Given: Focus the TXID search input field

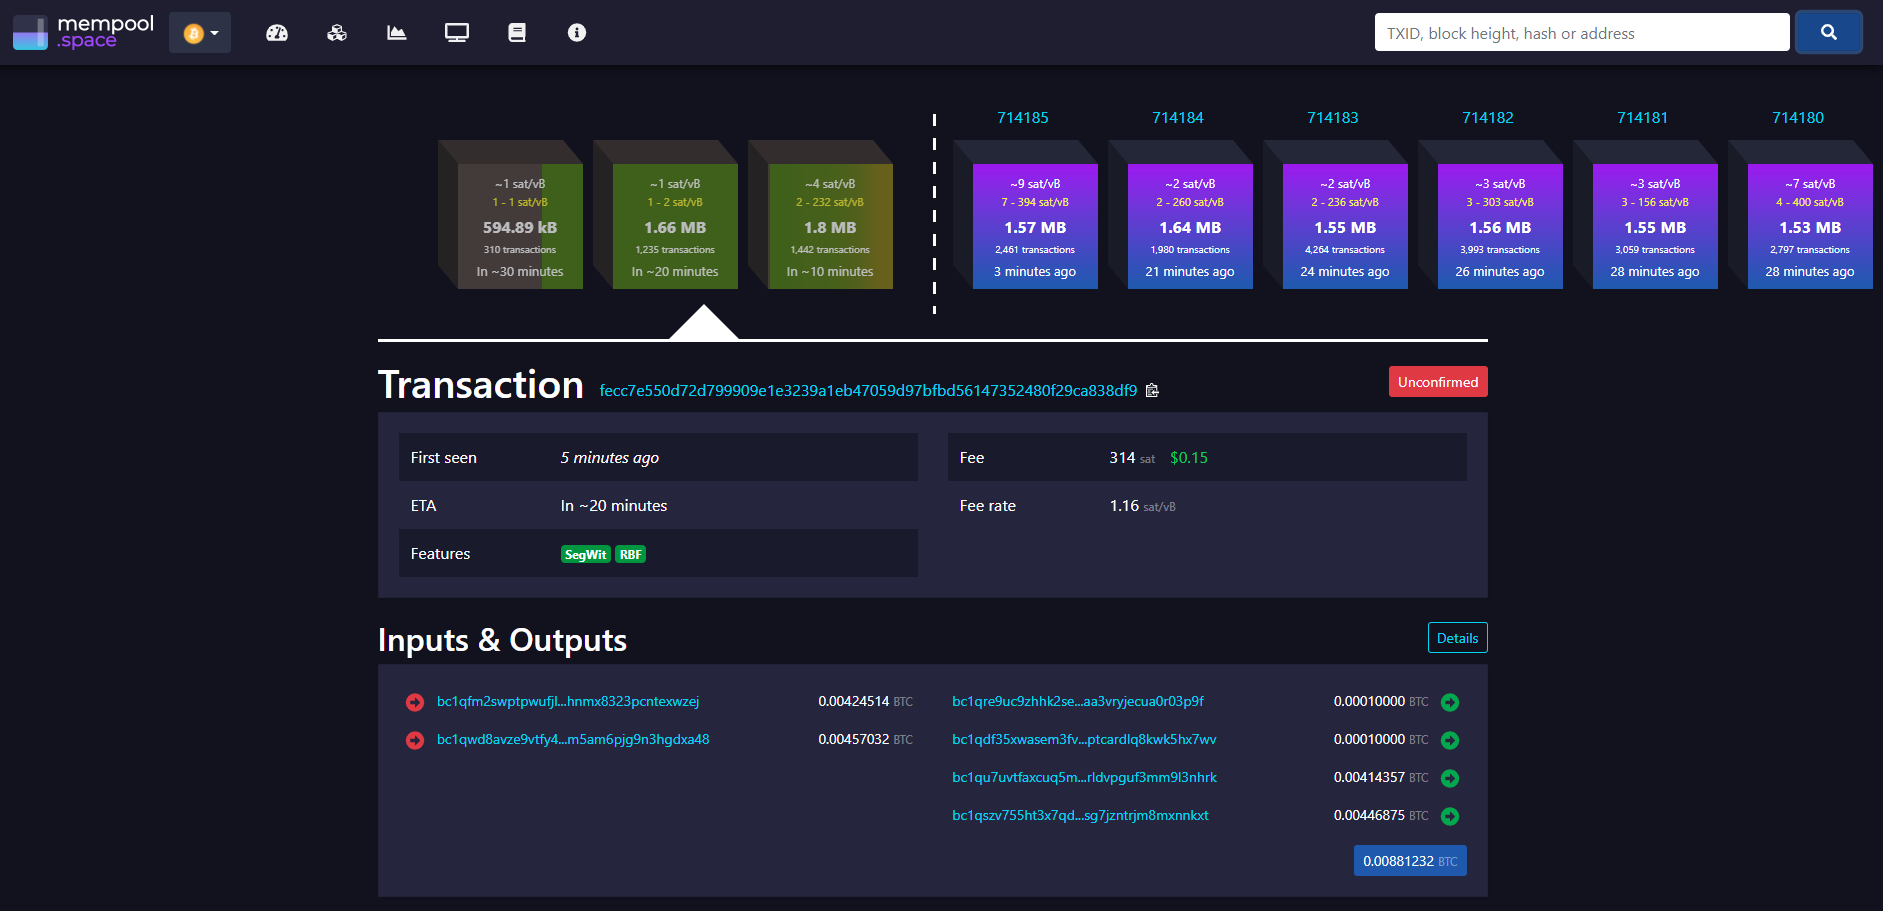Looking at the screenshot, I should pyautogui.click(x=1582, y=33).
